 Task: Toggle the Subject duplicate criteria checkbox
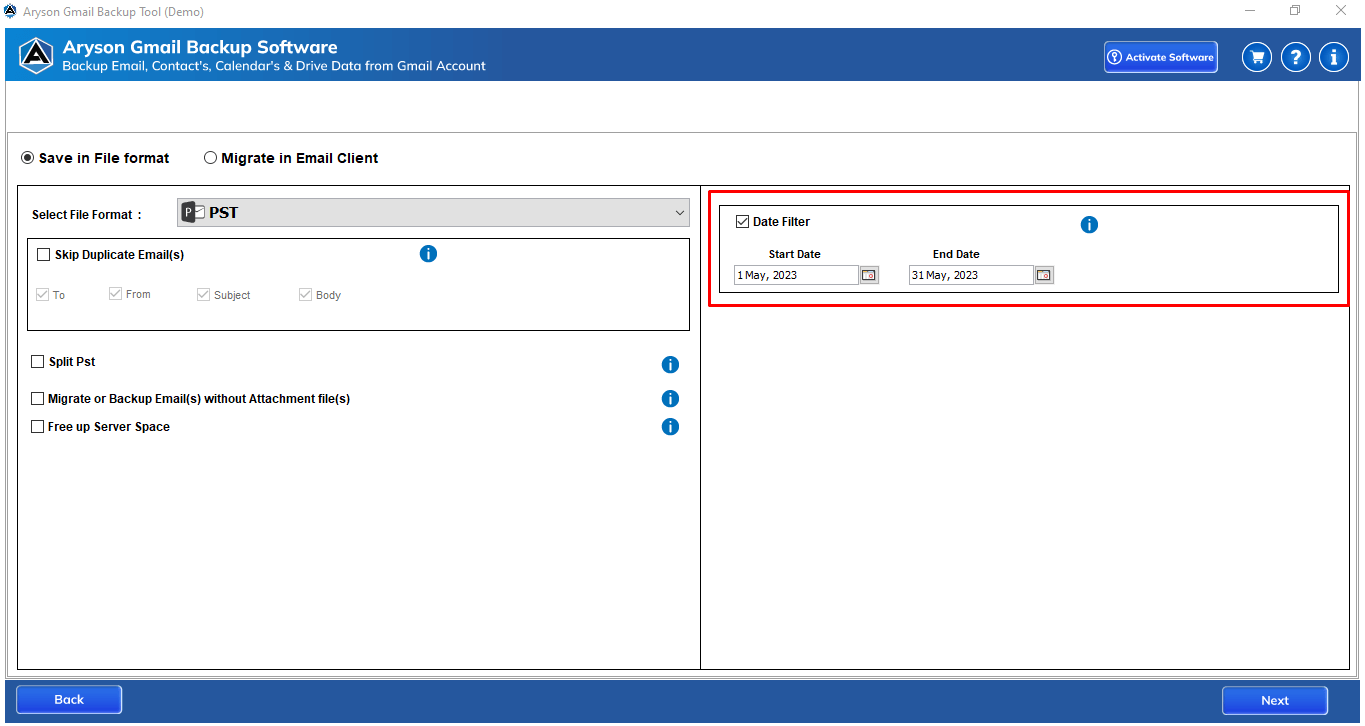click(x=203, y=295)
